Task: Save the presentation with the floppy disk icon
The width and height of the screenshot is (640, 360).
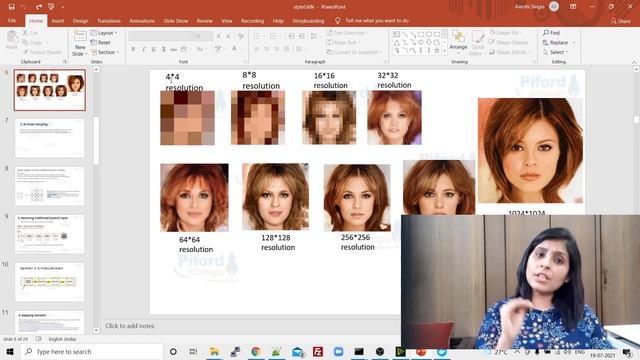Action: point(11,7)
